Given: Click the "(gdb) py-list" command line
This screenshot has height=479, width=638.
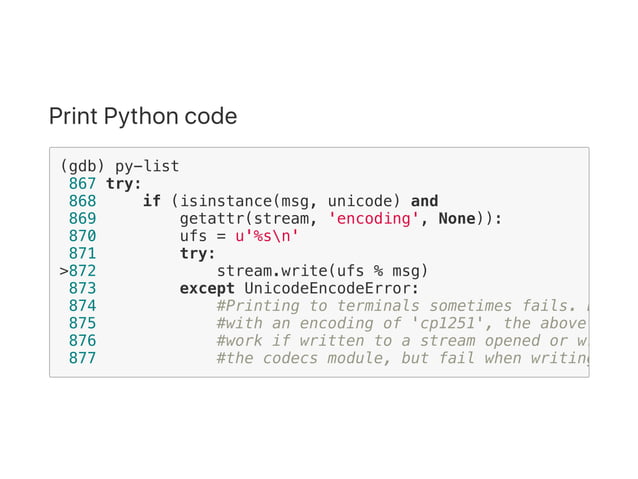Looking at the screenshot, I should (119, 165).
